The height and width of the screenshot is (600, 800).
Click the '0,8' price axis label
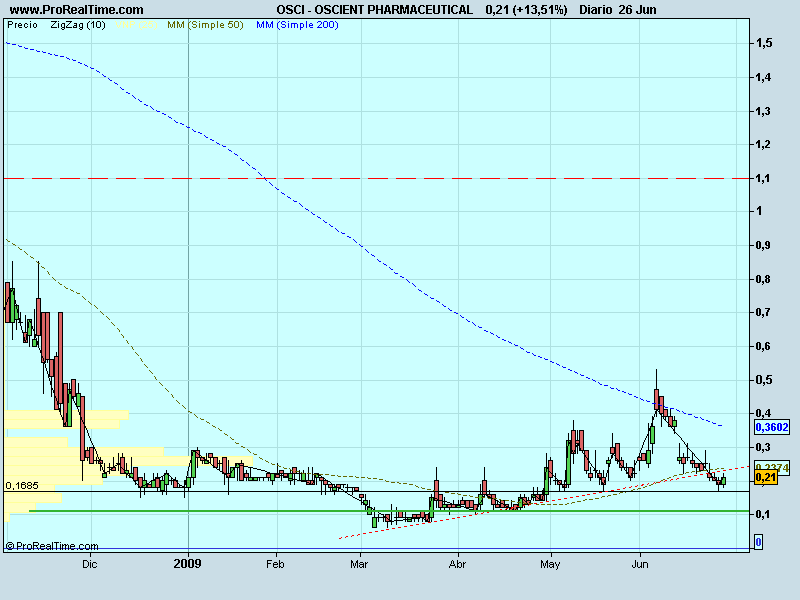763,280
